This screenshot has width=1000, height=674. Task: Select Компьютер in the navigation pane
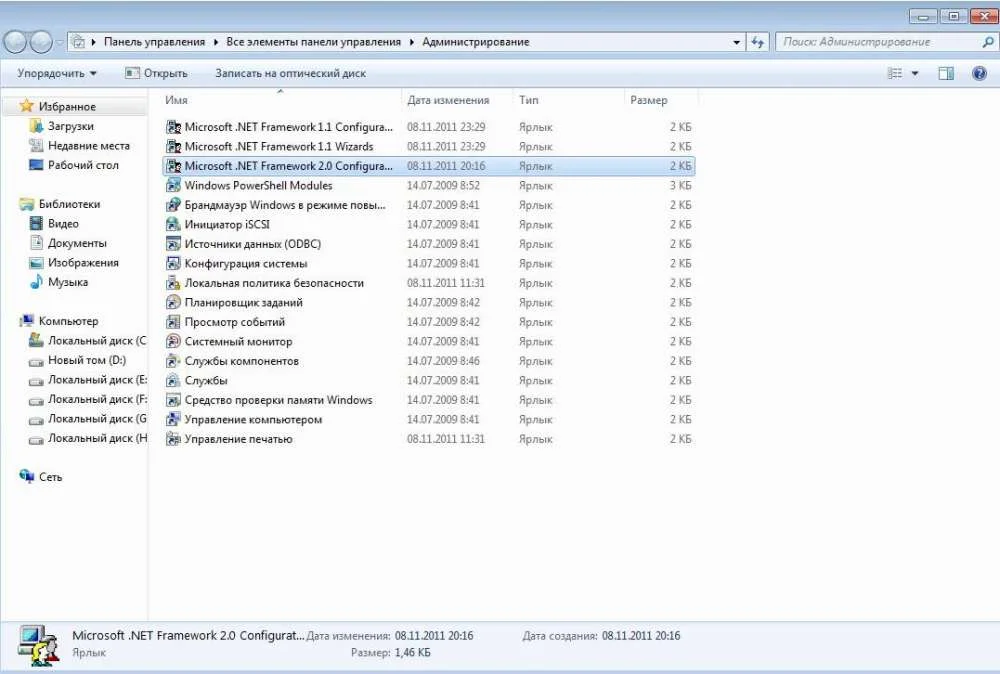68,321
